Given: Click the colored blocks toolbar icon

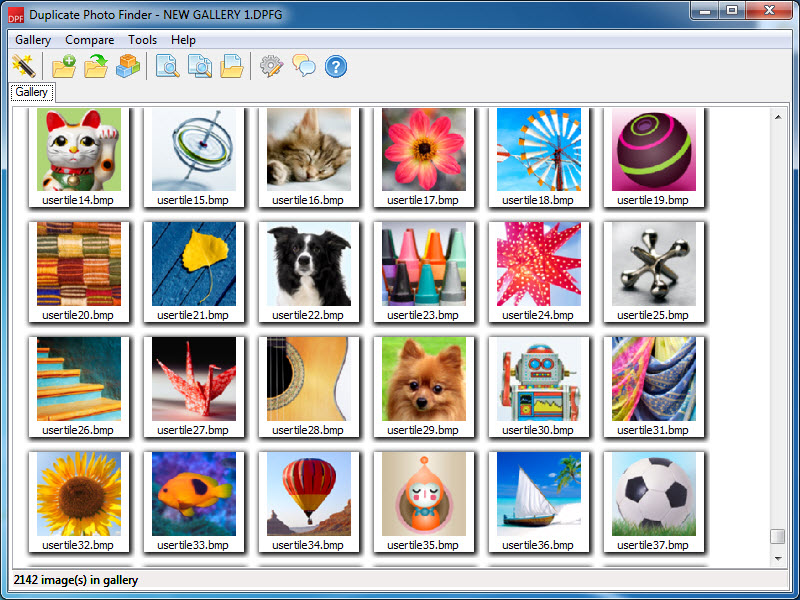Looking at the screenshot, I should tap(127, 67).
